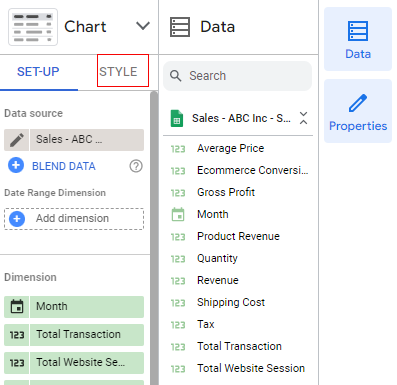397x385 pixels.
Task: Select the Sales - ABC Inc - S... source name
Action: tap(241, 118)
